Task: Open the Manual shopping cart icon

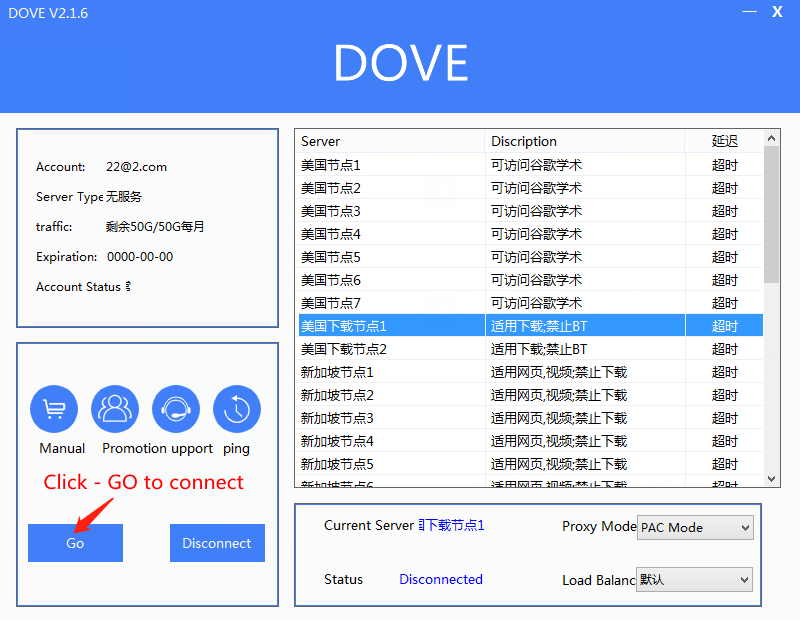Action: pos(54,409)
